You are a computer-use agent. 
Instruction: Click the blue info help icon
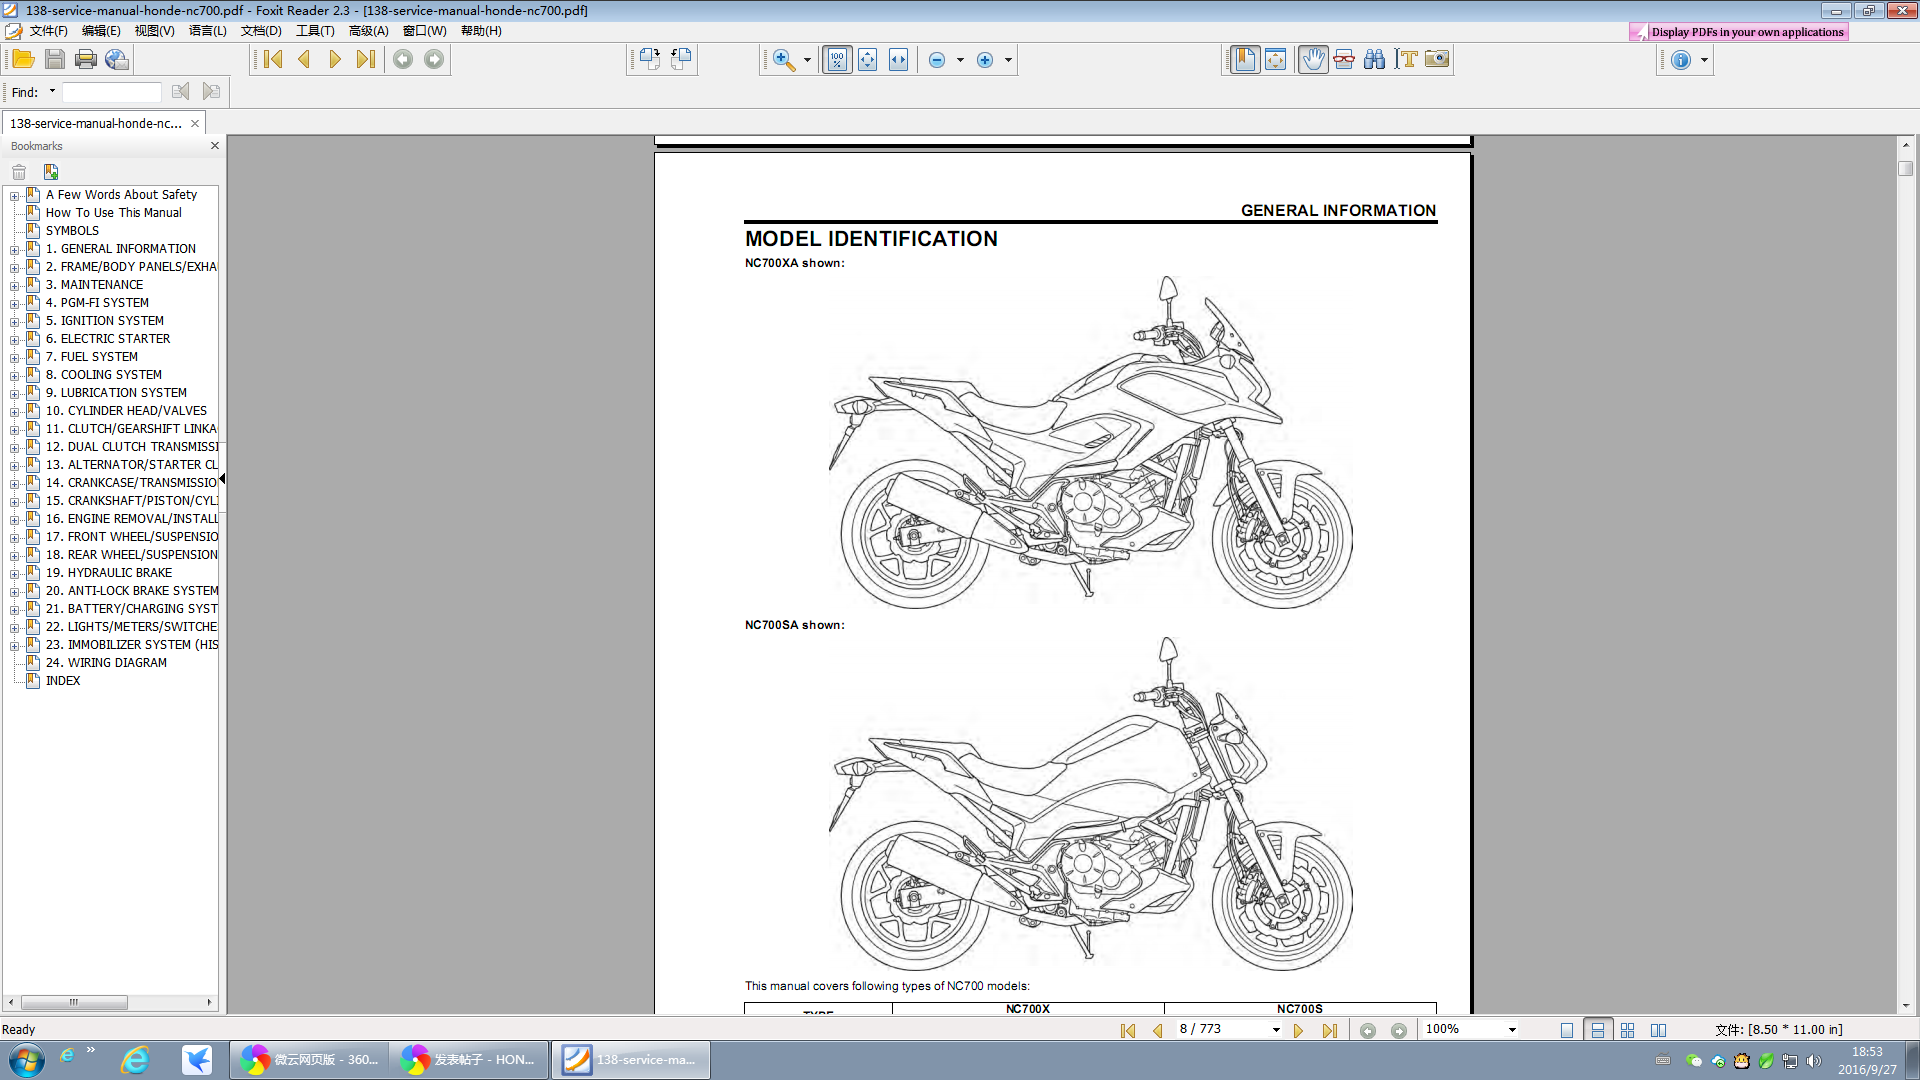pyautogui.click(x=1681, y=60)
